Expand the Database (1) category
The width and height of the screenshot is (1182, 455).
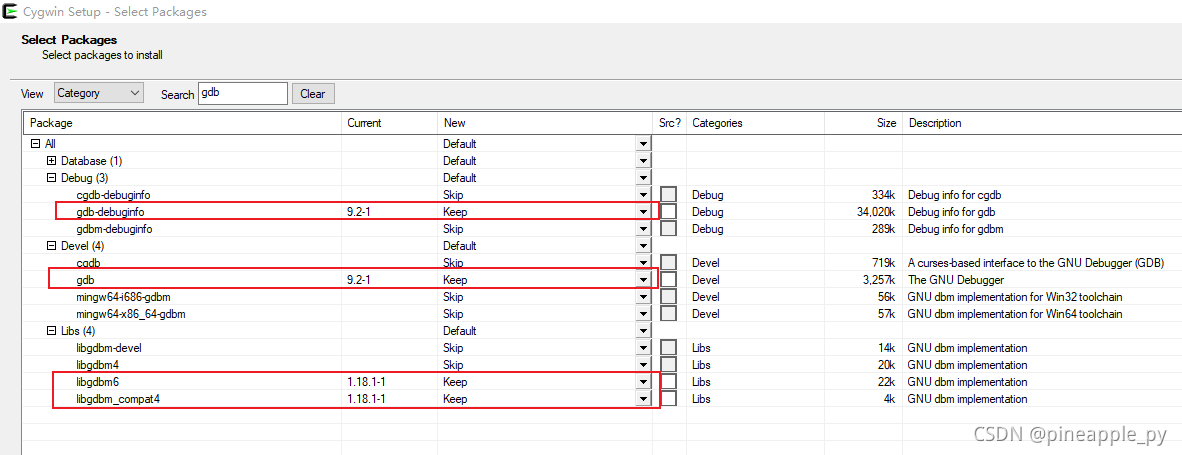51,160
